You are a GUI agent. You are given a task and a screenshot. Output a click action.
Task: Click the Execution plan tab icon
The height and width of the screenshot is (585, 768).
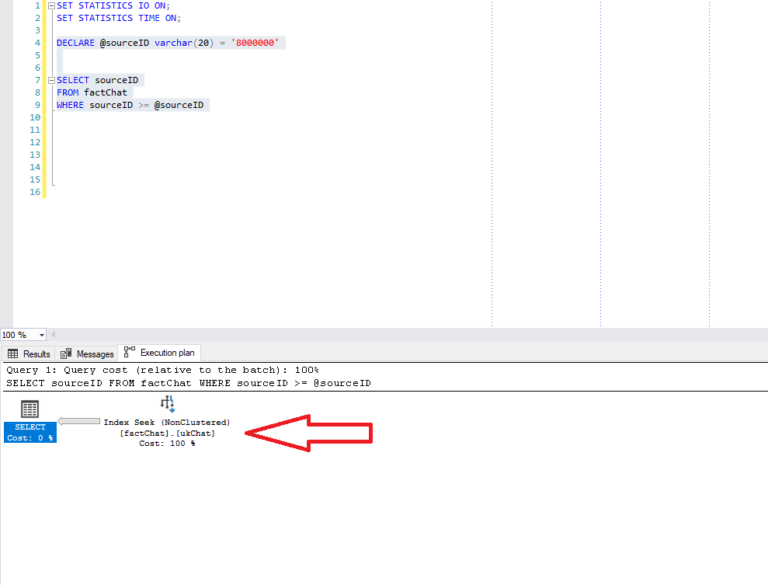tap(129, 353)
